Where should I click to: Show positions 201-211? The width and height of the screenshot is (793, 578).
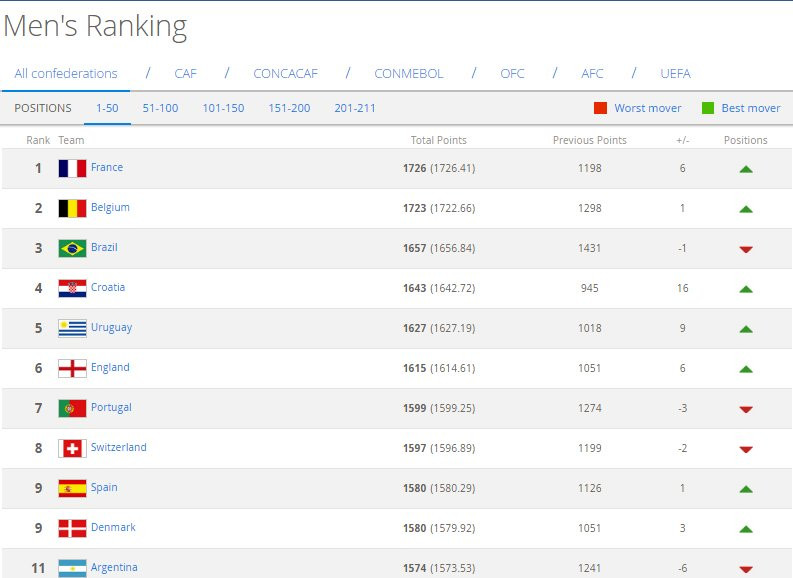[355, 108]
